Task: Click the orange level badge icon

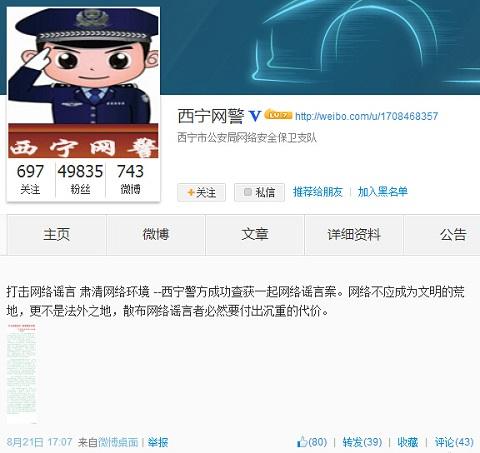Action: click(x=278, y=115)
